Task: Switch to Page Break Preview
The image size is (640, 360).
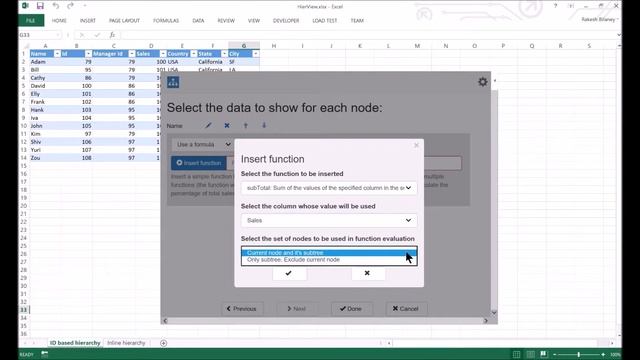Action: [x=543, y=354]
